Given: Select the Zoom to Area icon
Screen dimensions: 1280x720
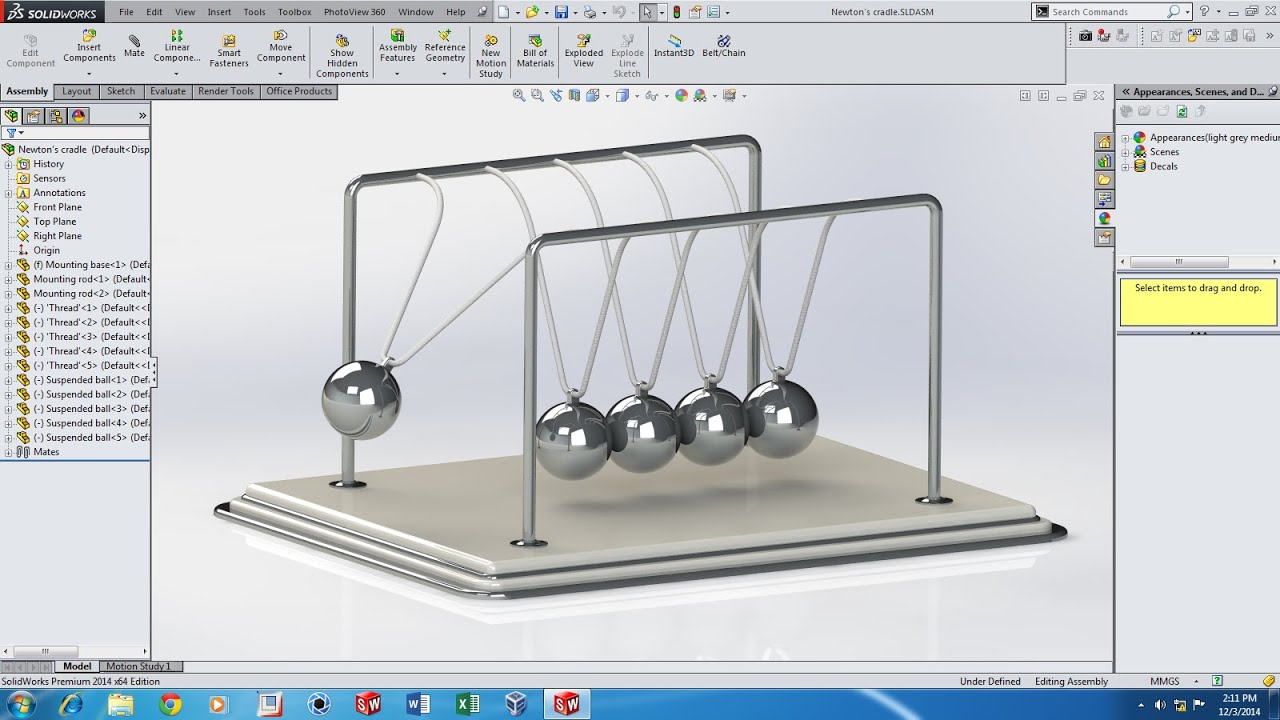Looking at the screenshot, I should click(x=537, y=95).
